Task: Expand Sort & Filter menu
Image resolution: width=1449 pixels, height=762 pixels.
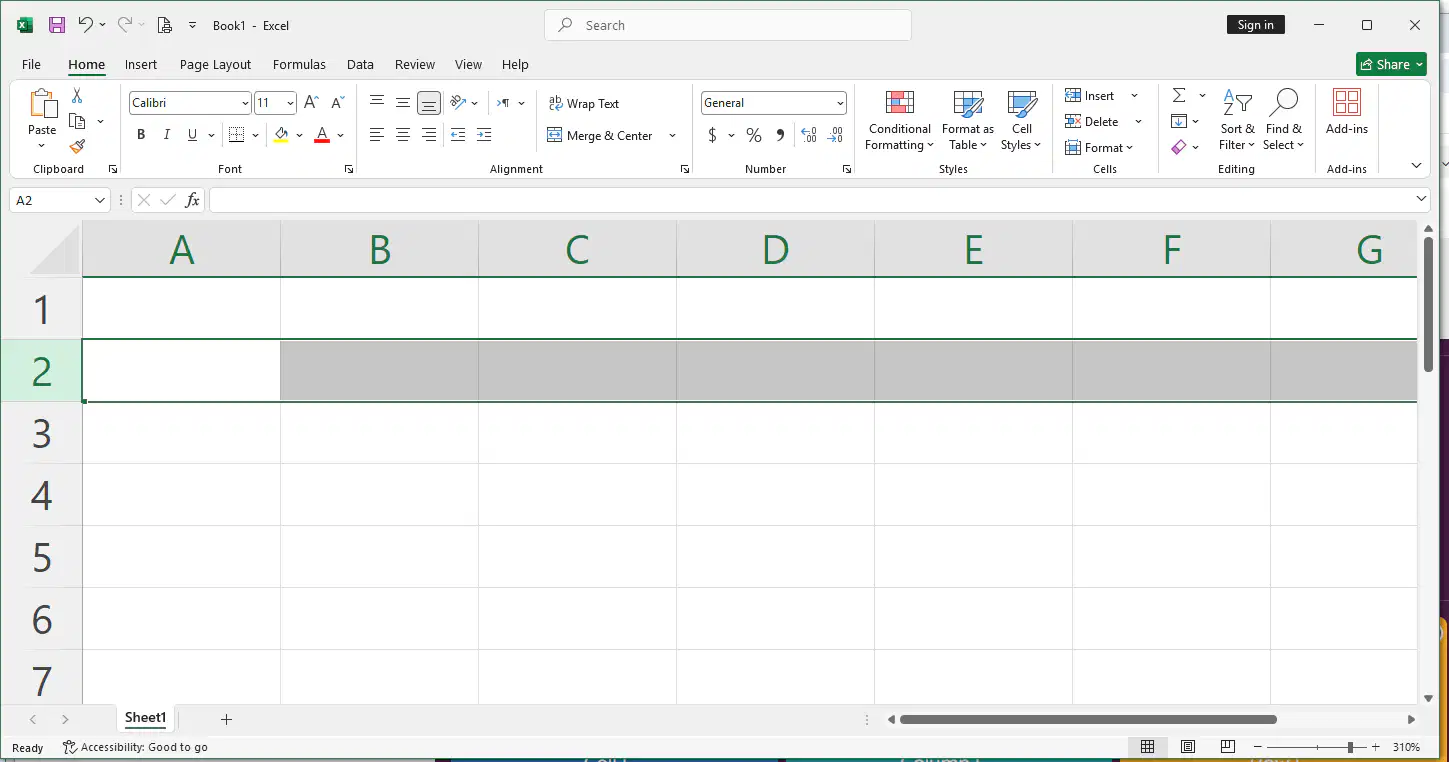Action: tap(1237, 120)
